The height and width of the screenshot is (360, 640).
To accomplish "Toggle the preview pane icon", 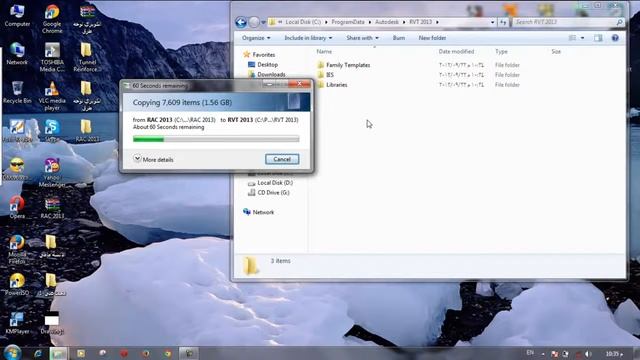I will click(598, 38).
